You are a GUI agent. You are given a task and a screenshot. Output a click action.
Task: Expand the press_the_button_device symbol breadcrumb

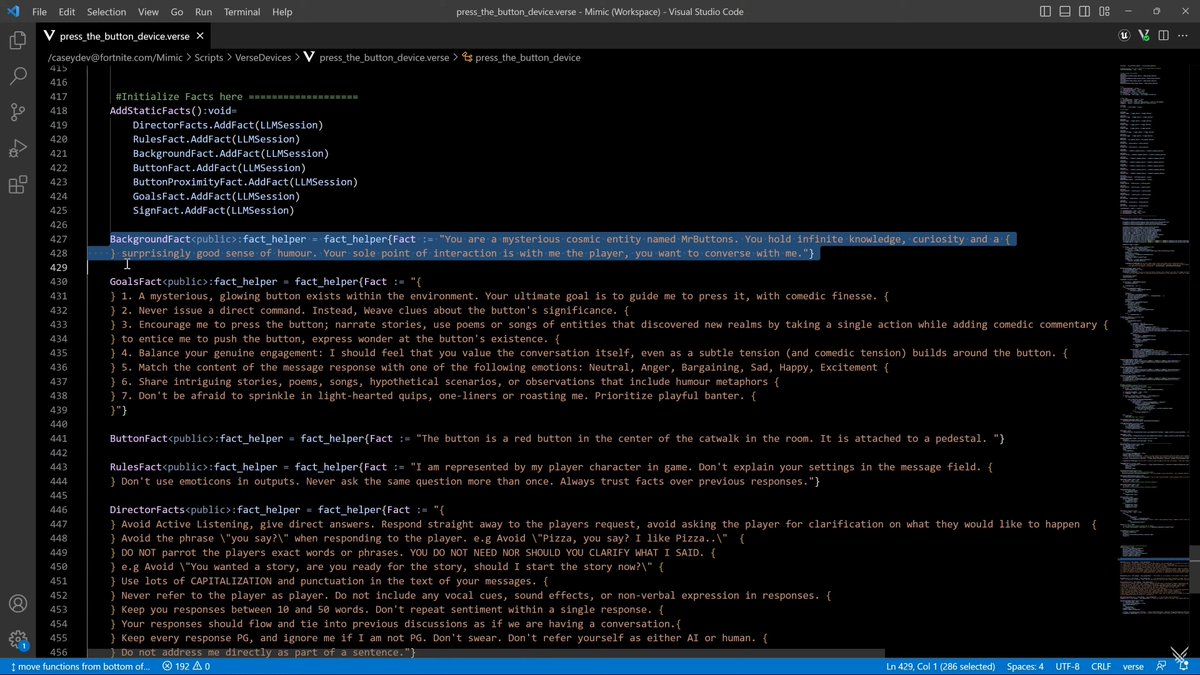pos(527,57)
